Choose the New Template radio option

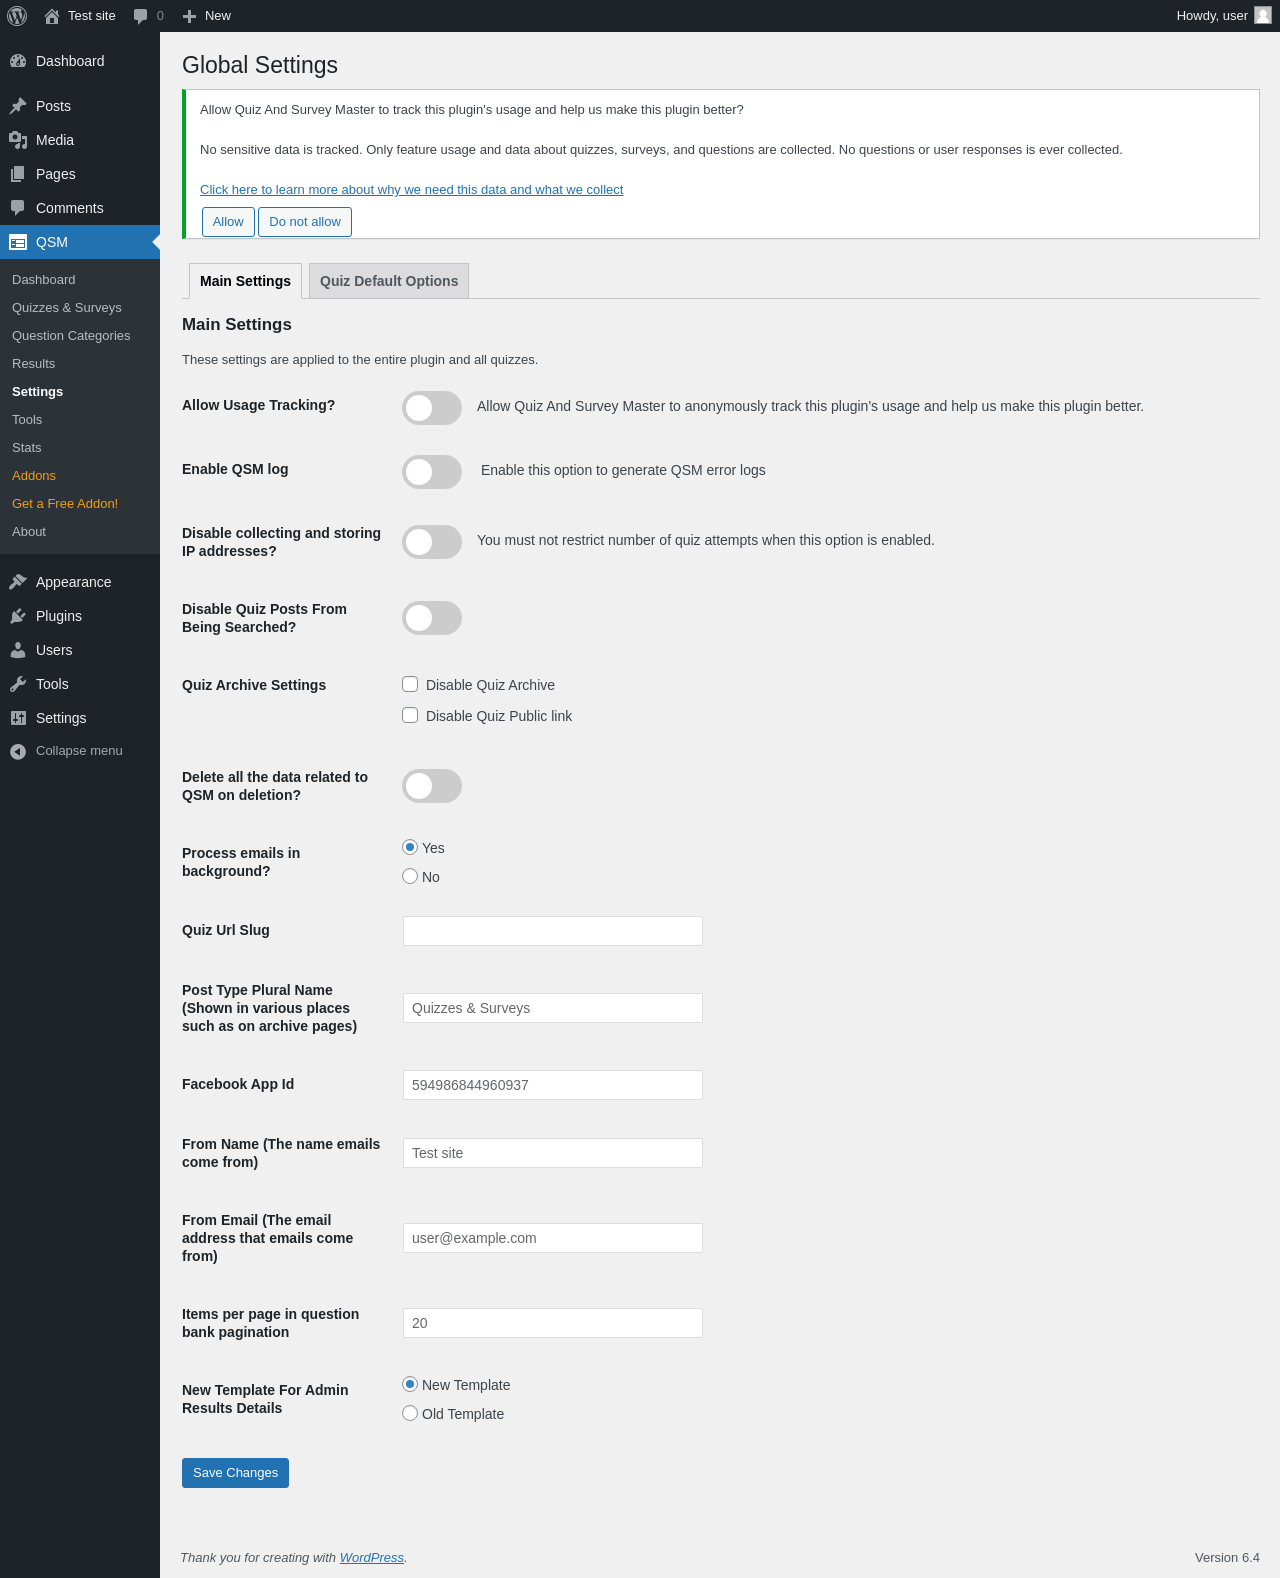pyautogui.click(x=410, y=1384)
